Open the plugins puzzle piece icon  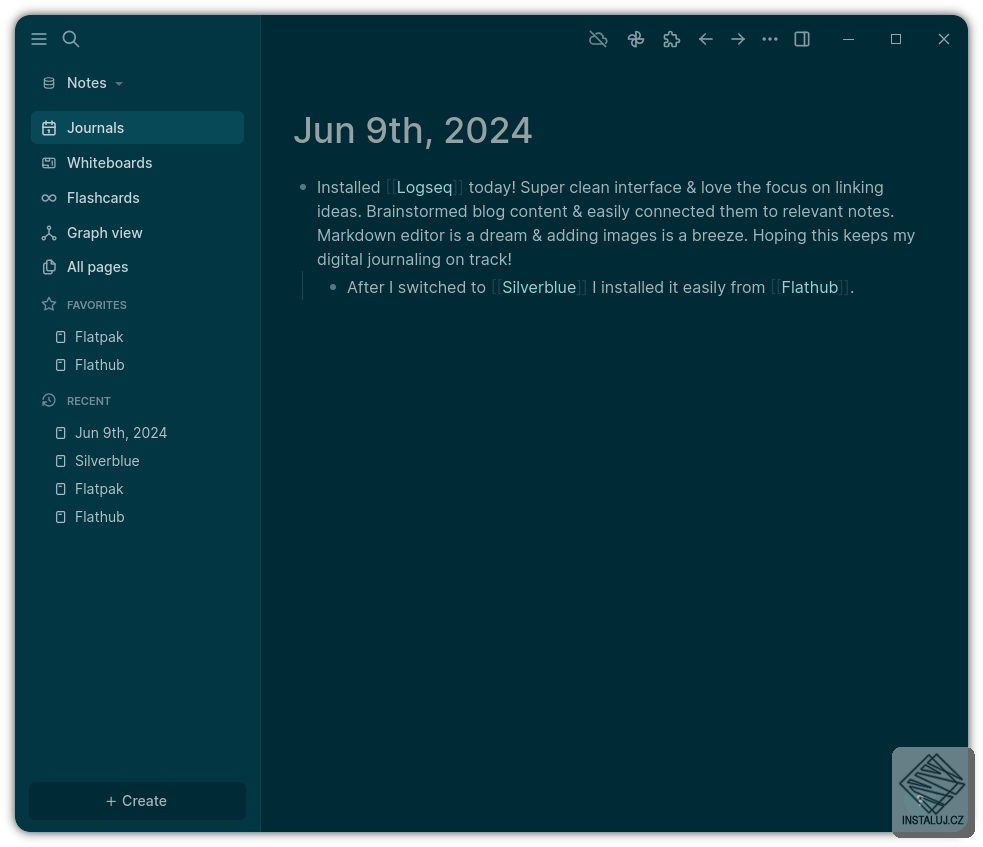671,39
